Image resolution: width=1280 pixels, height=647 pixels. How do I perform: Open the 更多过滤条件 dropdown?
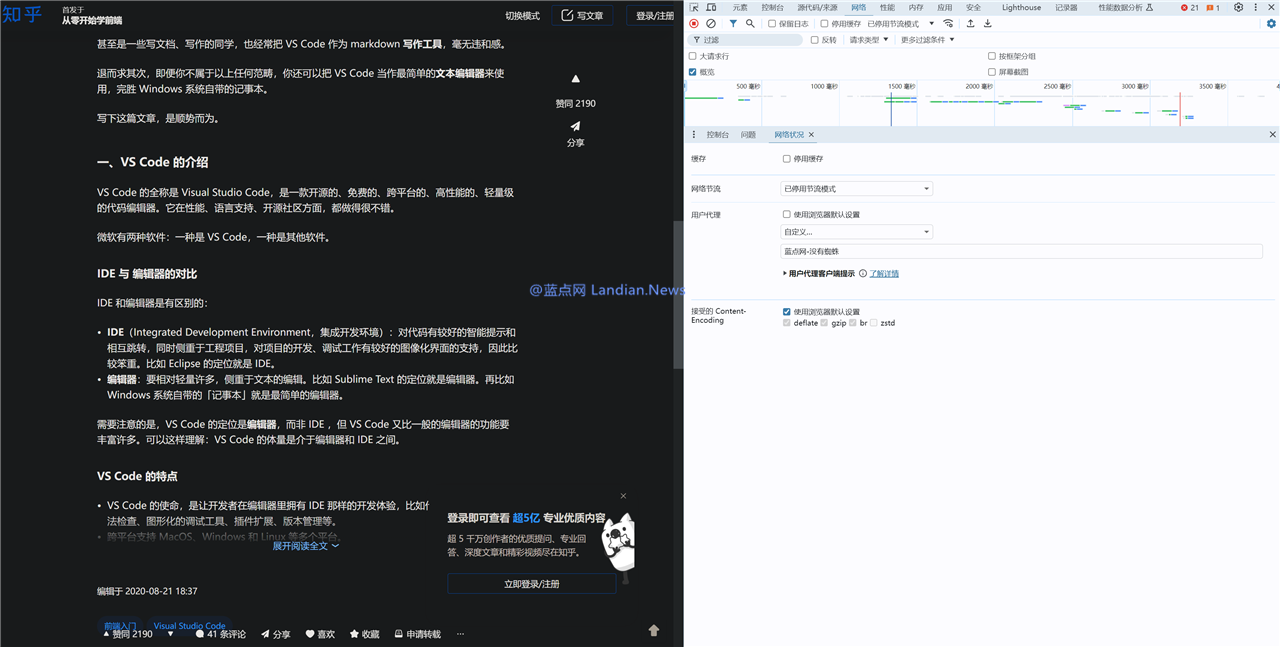[928, 40]
